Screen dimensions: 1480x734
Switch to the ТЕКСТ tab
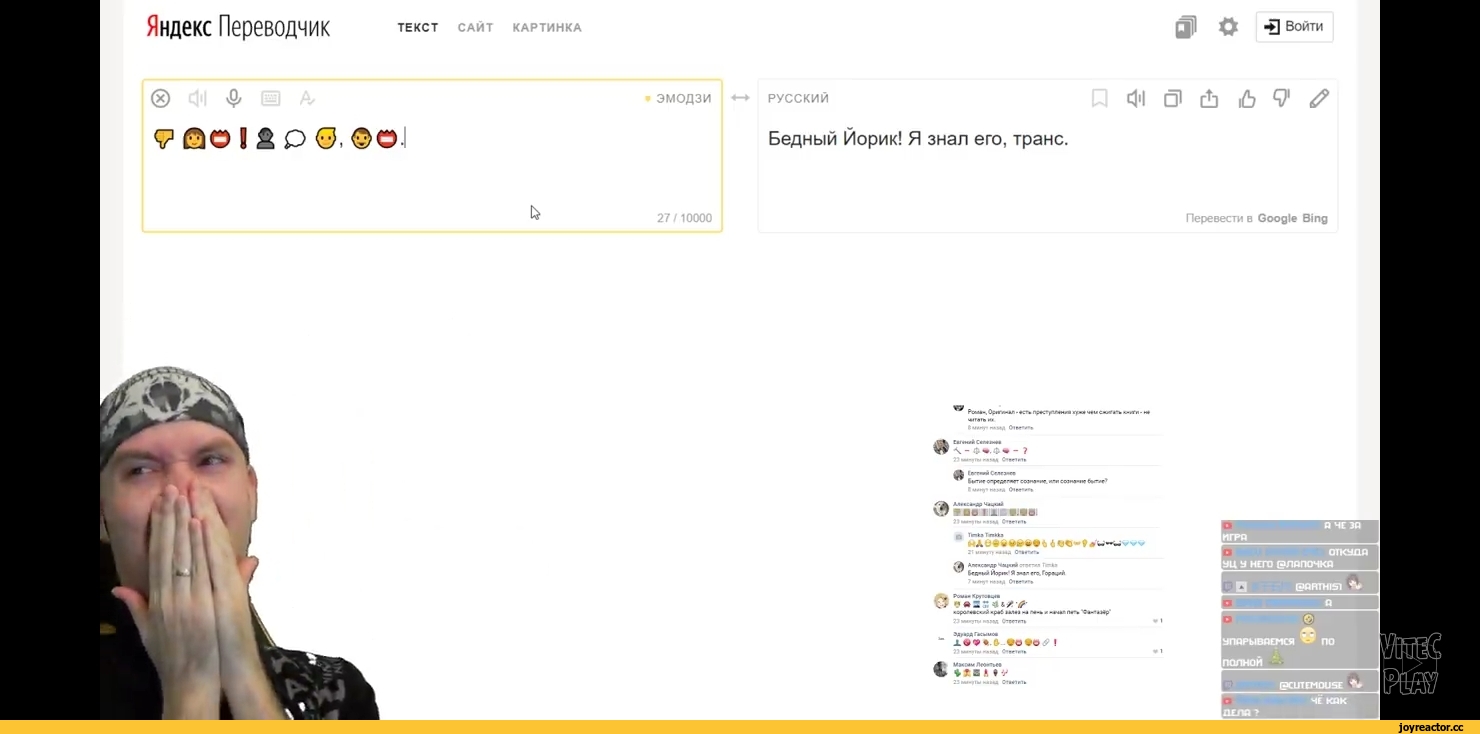click(418, 28)
